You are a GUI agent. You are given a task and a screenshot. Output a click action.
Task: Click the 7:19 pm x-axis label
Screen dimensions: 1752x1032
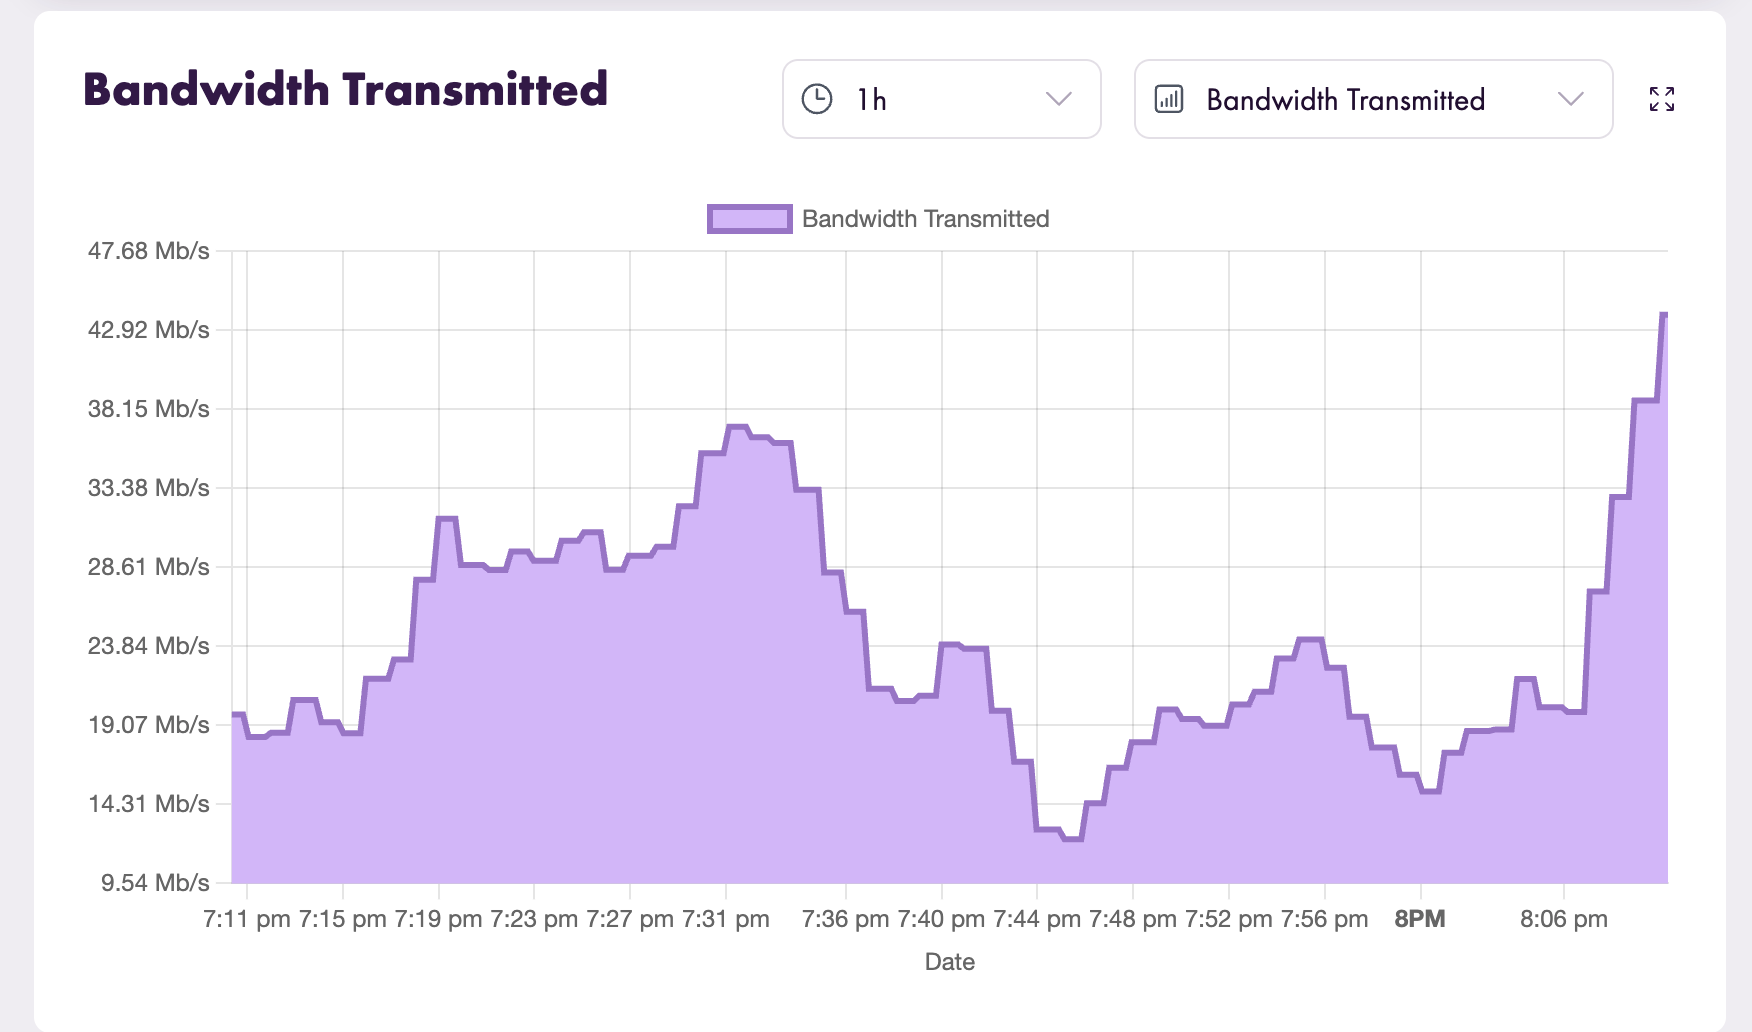[x=439, y=919]
